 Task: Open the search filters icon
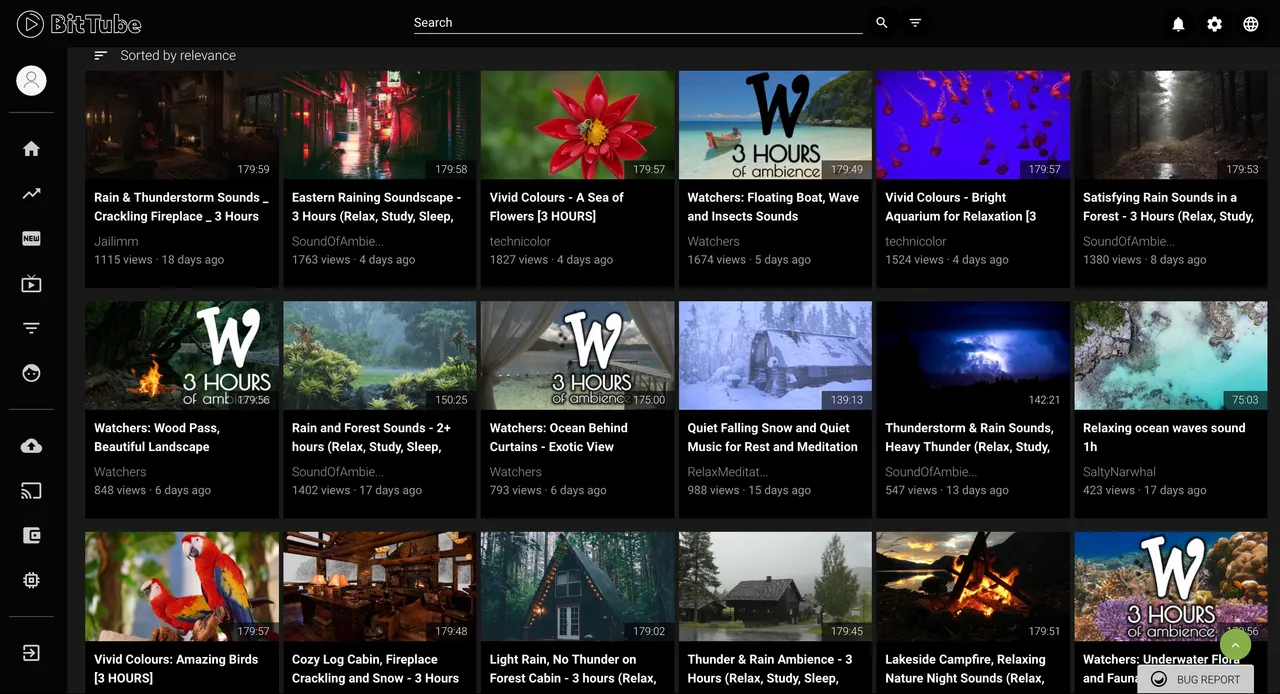[x=915, y=23]
